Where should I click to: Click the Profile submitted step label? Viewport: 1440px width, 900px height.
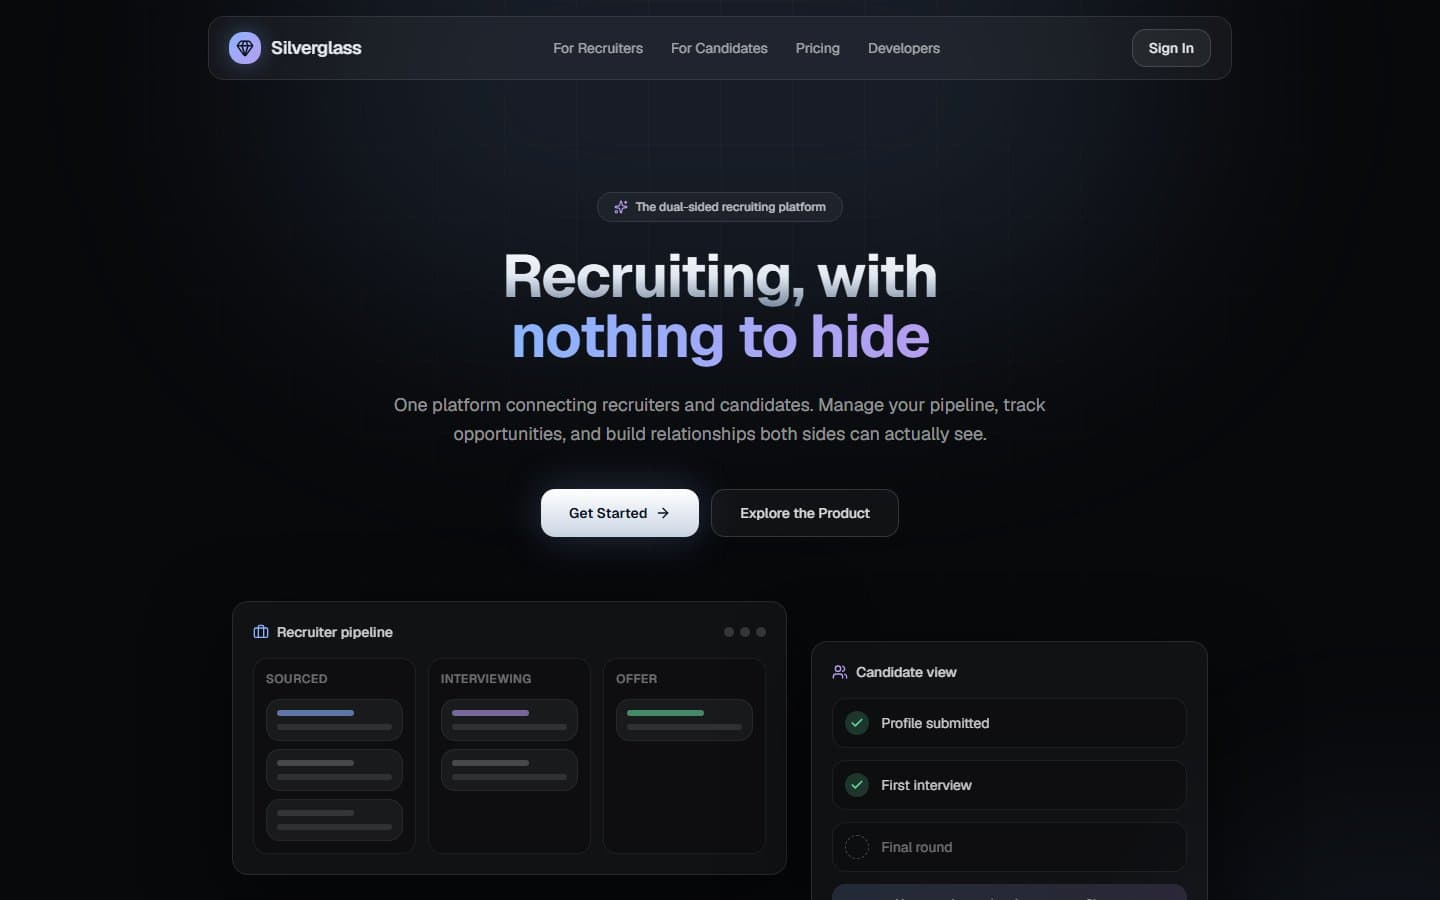coord(935,723)
